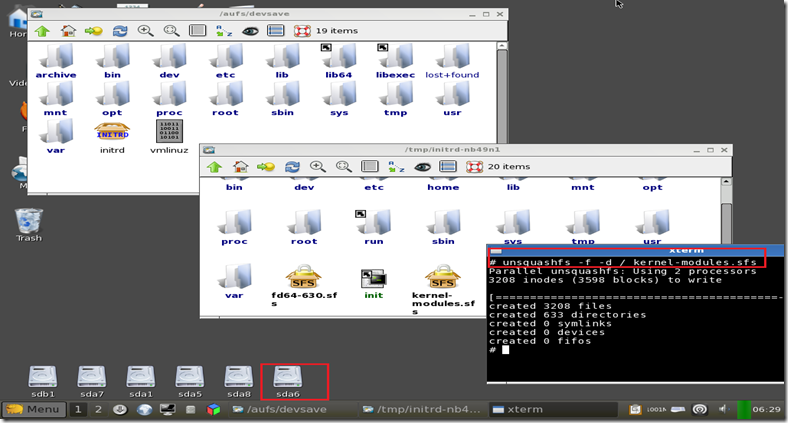
Task: Click the 06:29 clock
Action: coord(766,409)
